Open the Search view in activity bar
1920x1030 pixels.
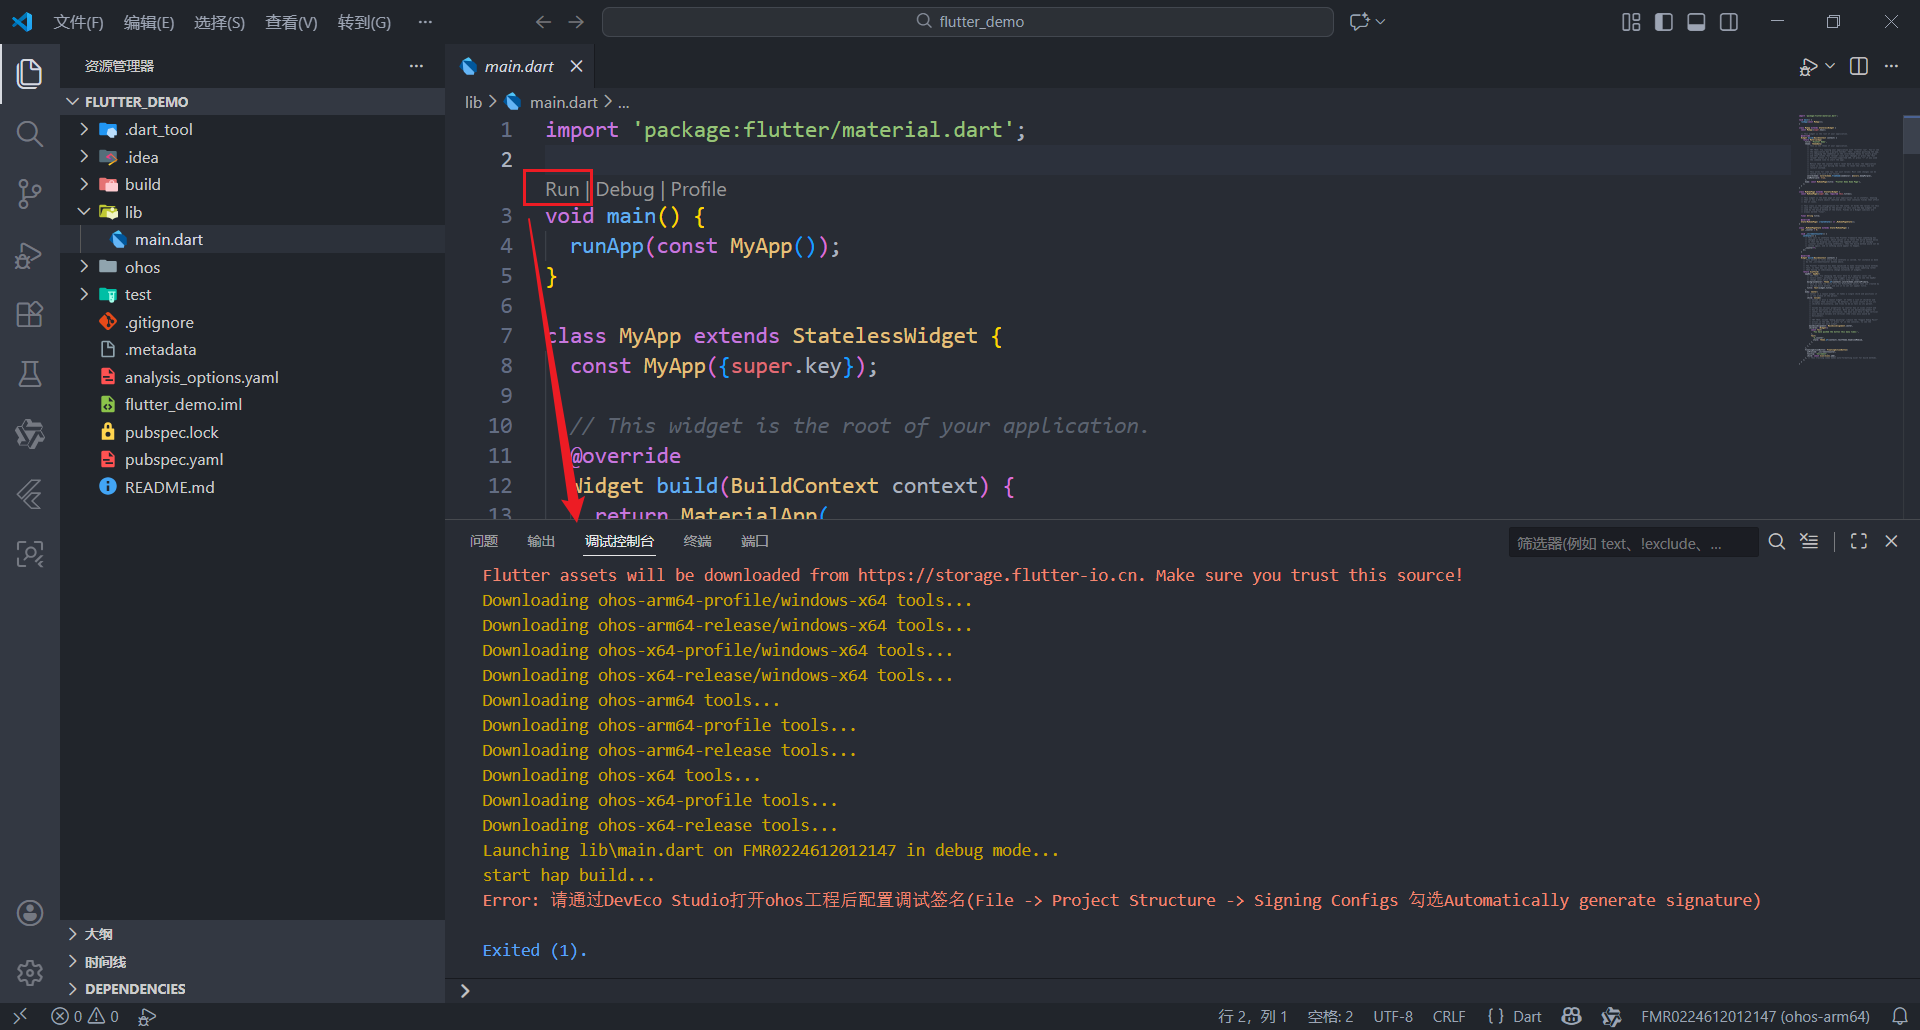pos(30,134)
